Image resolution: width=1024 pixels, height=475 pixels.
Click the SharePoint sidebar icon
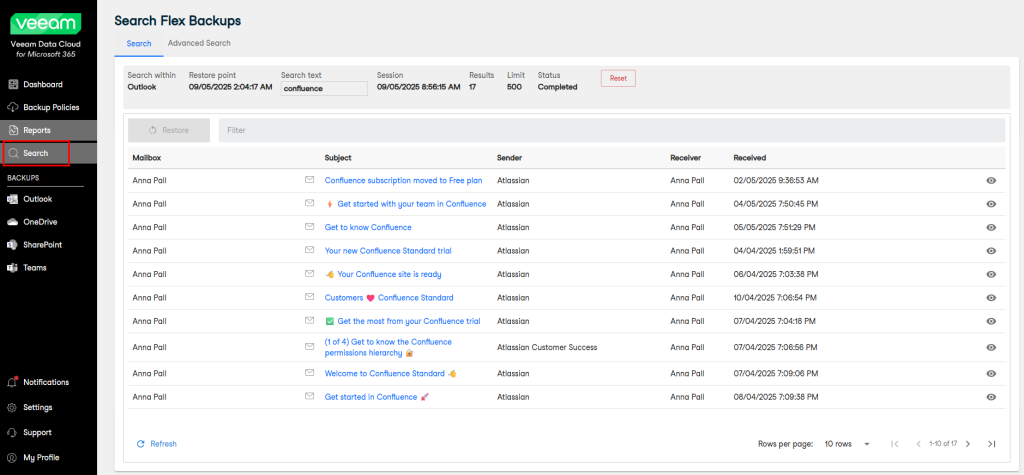click(12, 244)
